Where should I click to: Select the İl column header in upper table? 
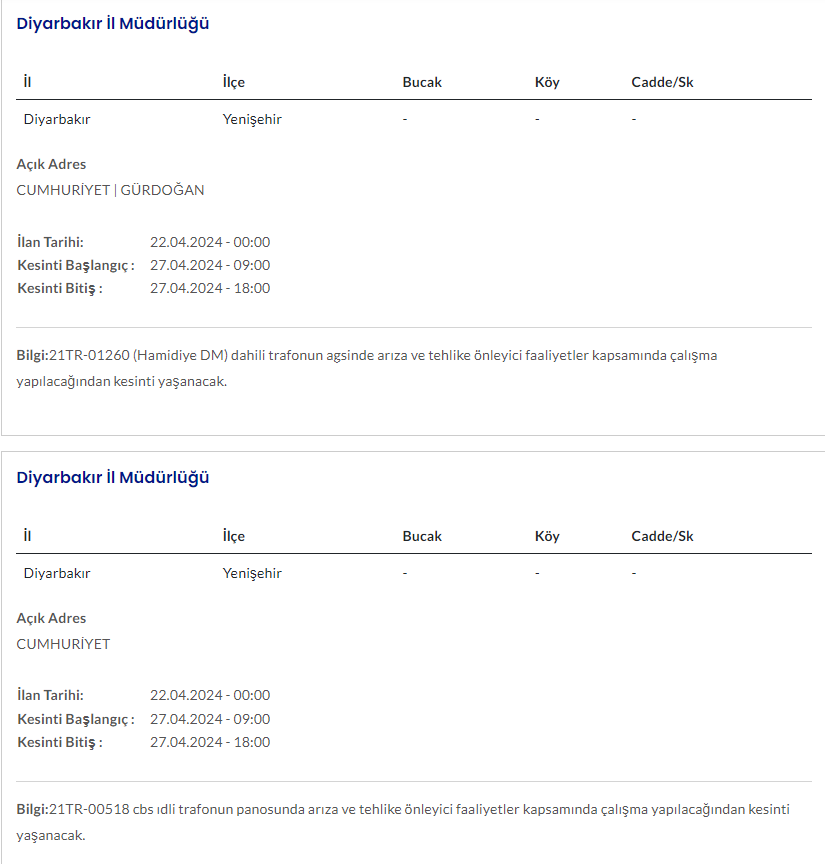tap(28, 82)
